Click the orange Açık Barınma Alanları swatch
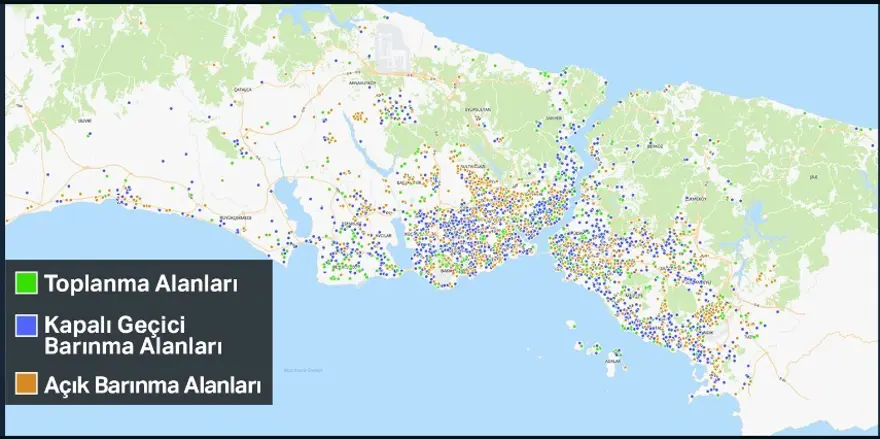The image size is (880, 439). tap(27, 384)
